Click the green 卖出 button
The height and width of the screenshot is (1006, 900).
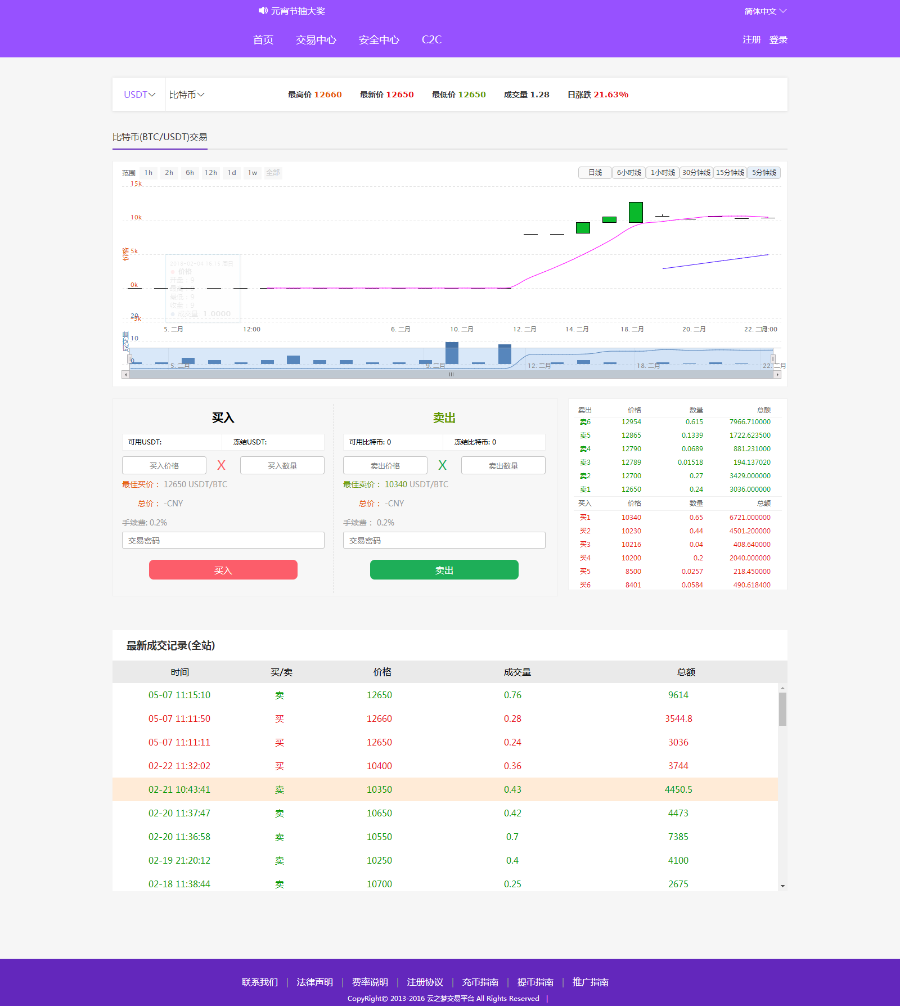click(444, 570)
